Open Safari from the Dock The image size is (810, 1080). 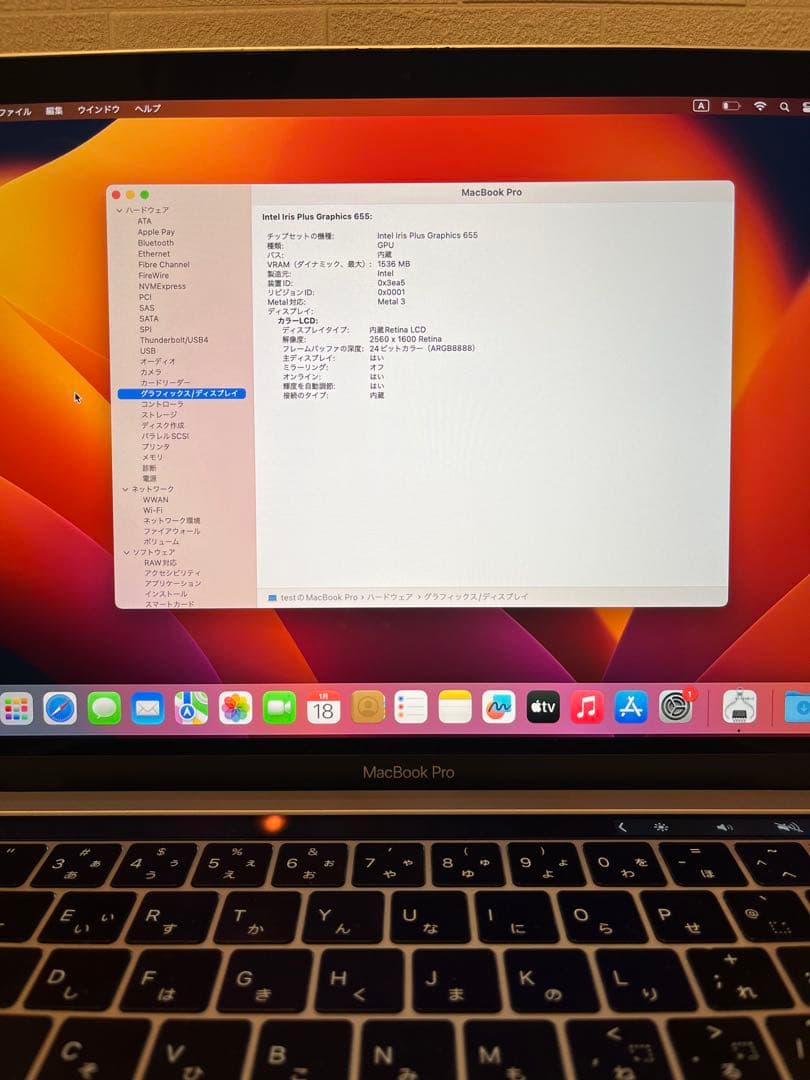(x=57, y=709)
